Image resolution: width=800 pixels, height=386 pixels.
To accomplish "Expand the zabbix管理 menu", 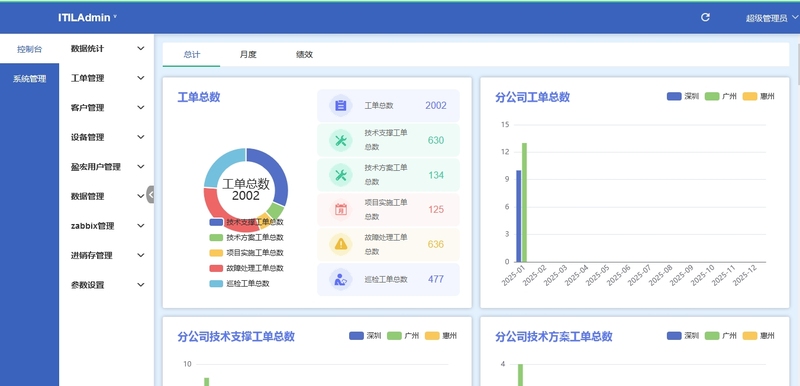I will [108, 226].
